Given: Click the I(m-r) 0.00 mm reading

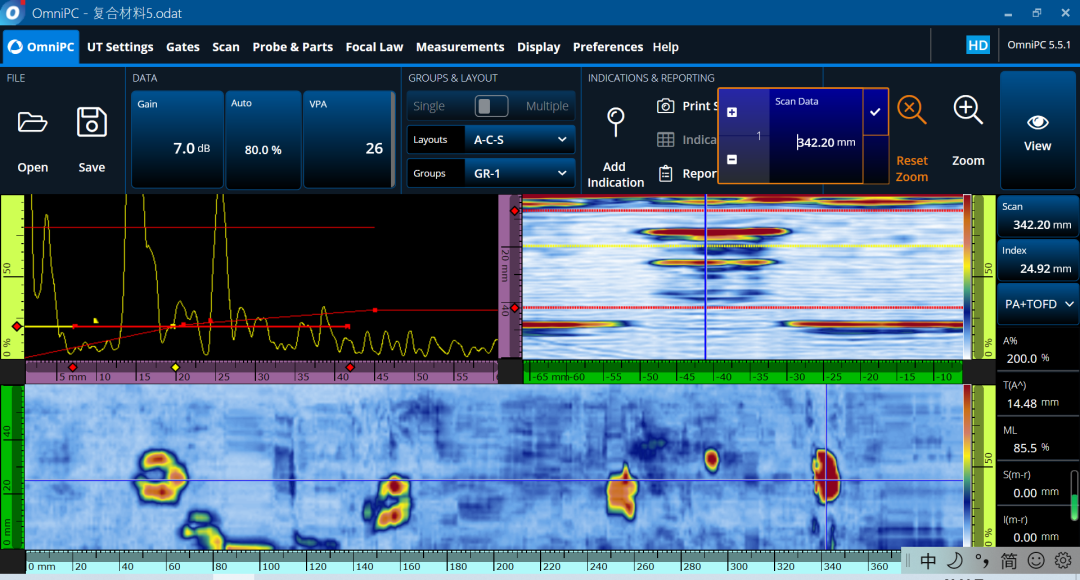Looking at the screenshot, I should 1038,529.
